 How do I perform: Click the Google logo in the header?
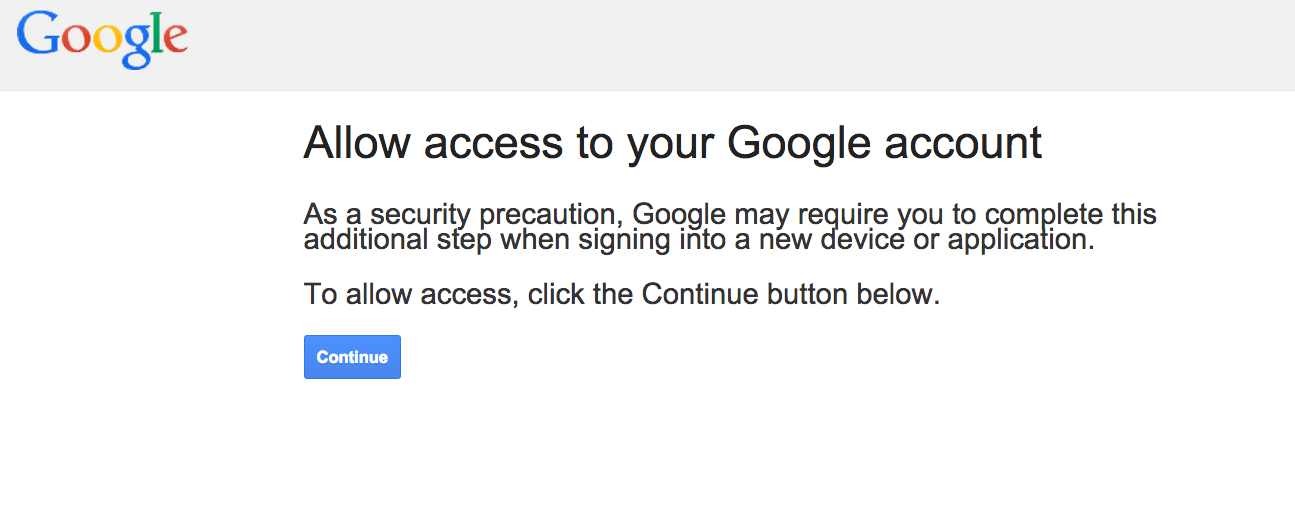coord(102,39)
